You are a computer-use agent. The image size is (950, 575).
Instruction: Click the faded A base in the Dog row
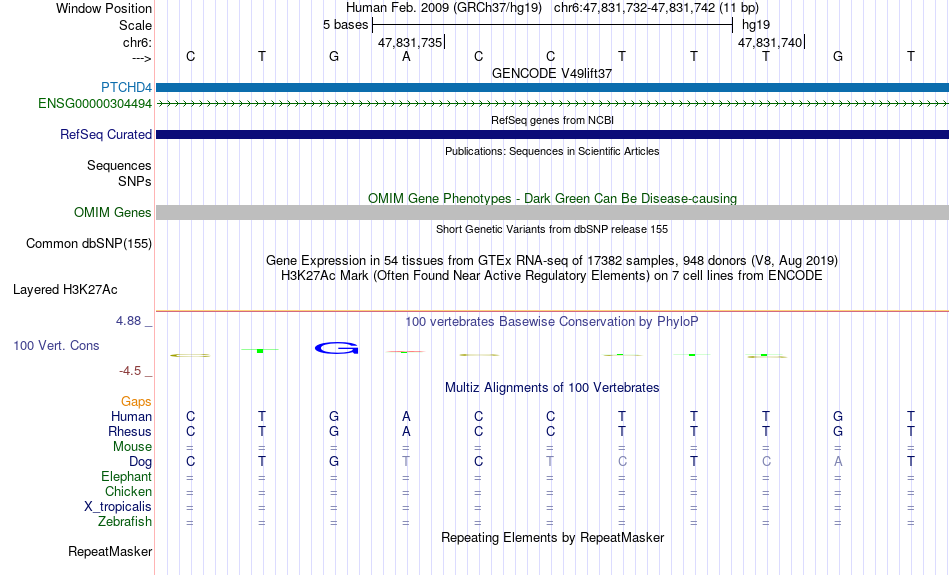pos(838,462)
